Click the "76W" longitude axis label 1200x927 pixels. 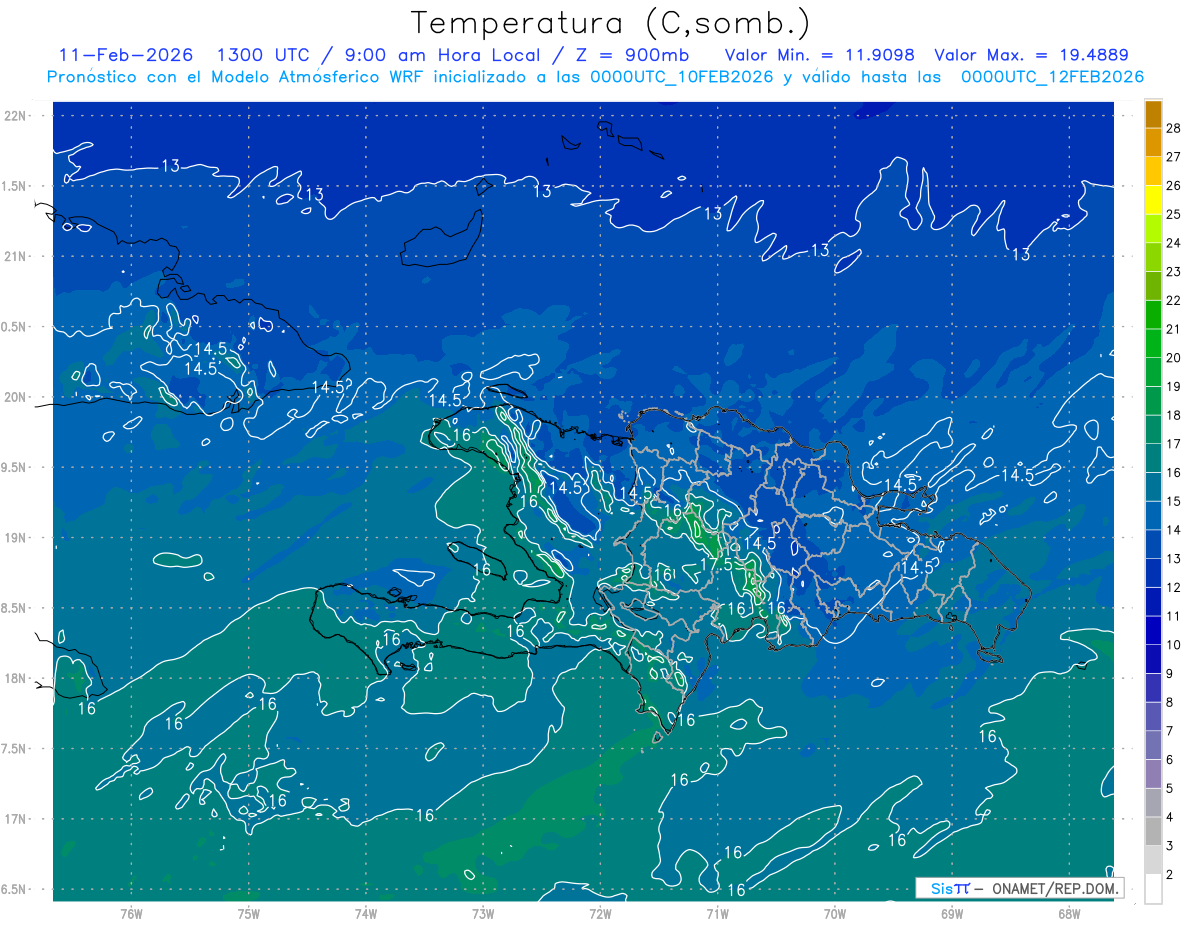point(131,914)
